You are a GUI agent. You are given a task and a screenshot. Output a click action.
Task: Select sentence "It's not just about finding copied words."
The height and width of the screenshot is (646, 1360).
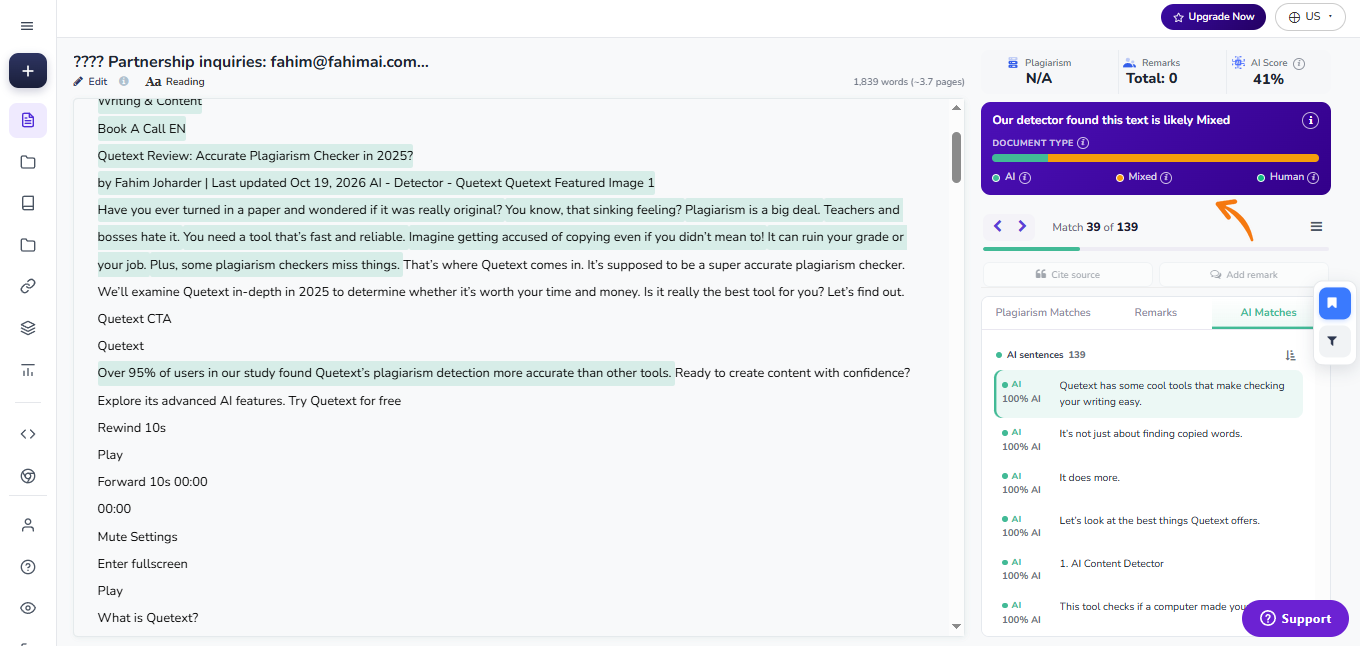(x=1149, y=434)
